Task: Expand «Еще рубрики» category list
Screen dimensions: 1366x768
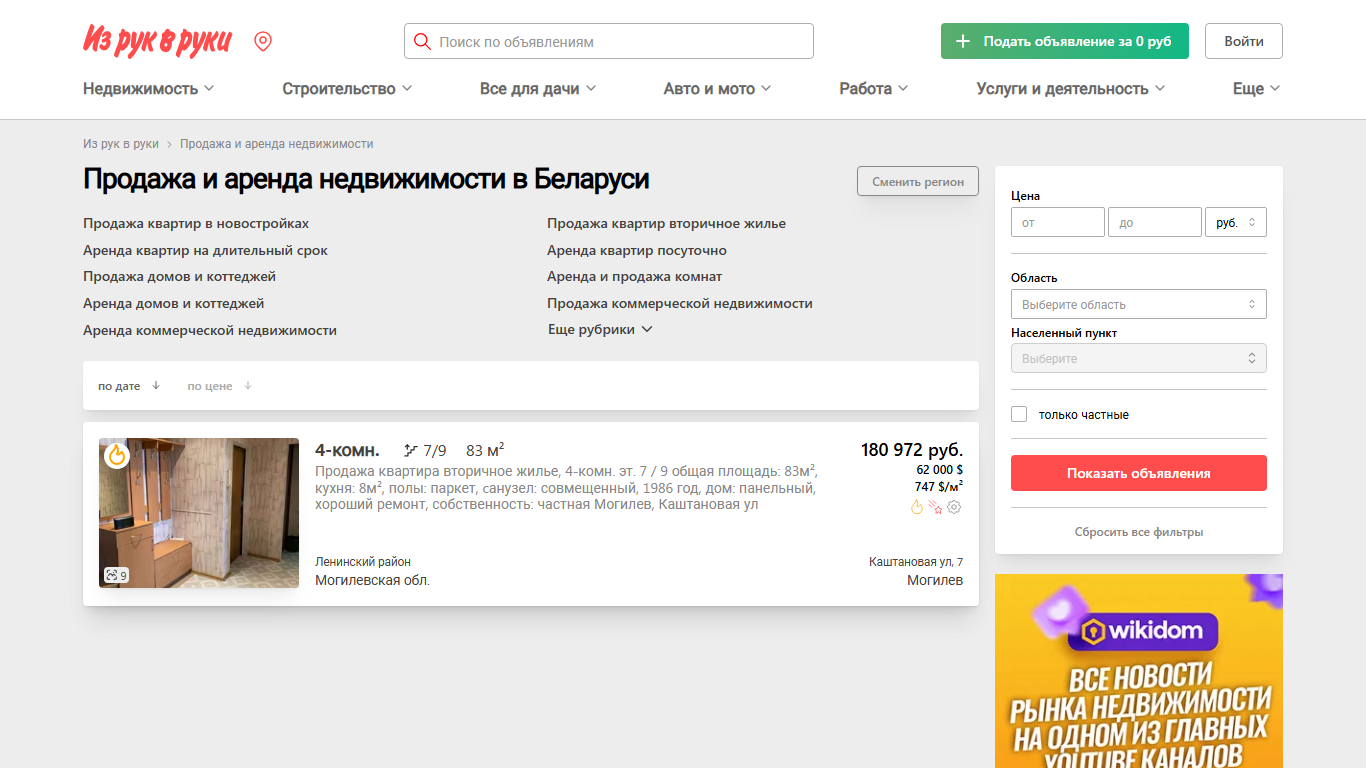Action: point(600,329)
